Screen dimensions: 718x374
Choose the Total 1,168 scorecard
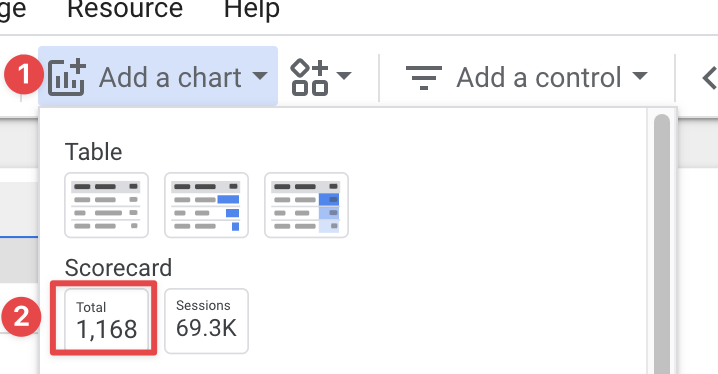106,319
